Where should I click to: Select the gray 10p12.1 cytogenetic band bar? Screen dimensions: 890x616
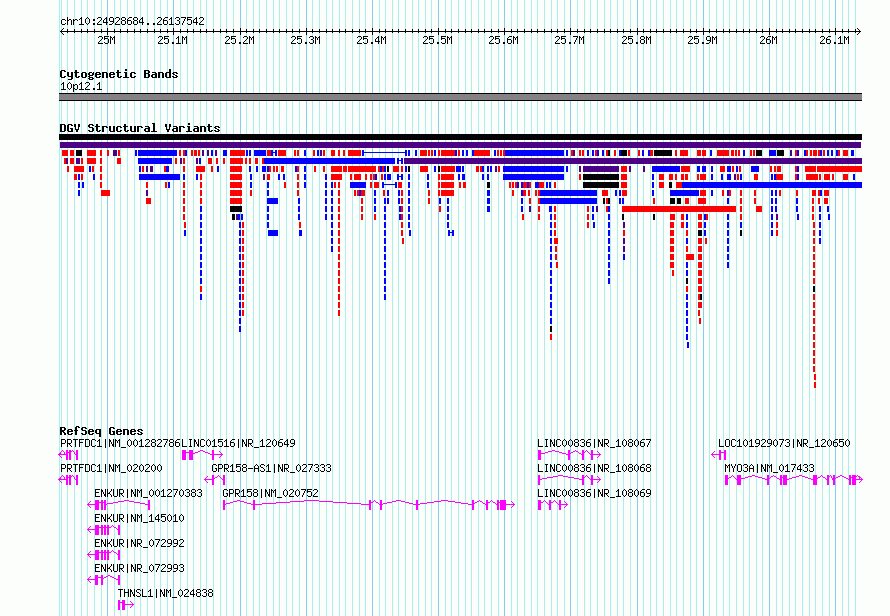460,97
